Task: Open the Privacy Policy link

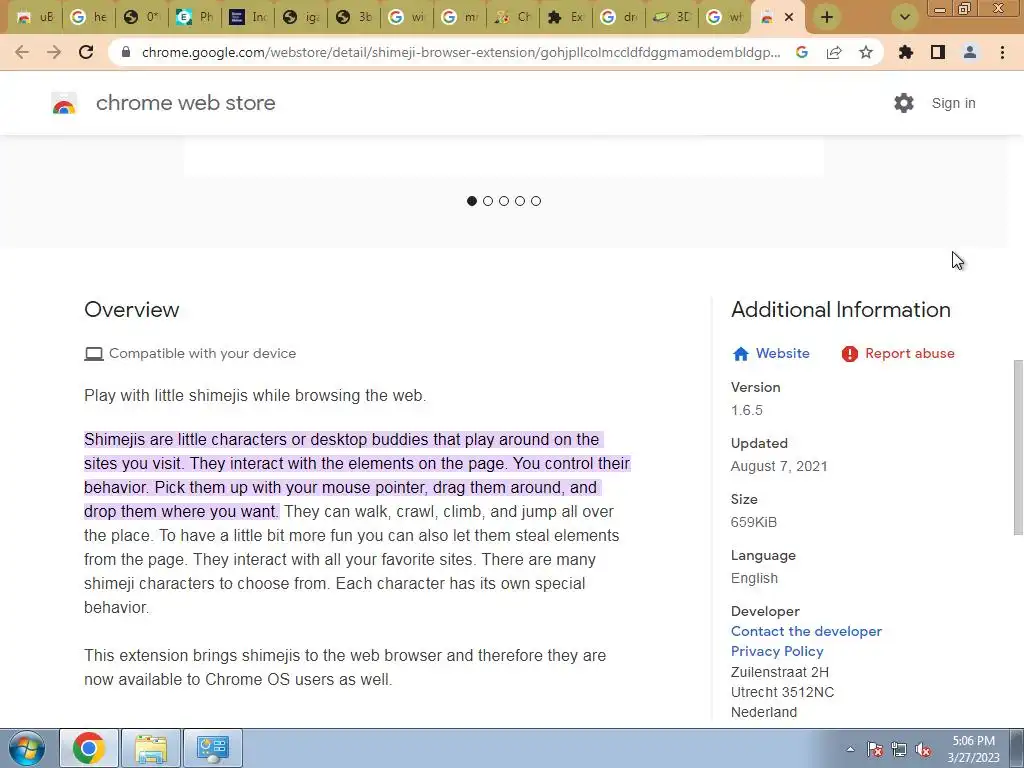Action: (777, 651)
